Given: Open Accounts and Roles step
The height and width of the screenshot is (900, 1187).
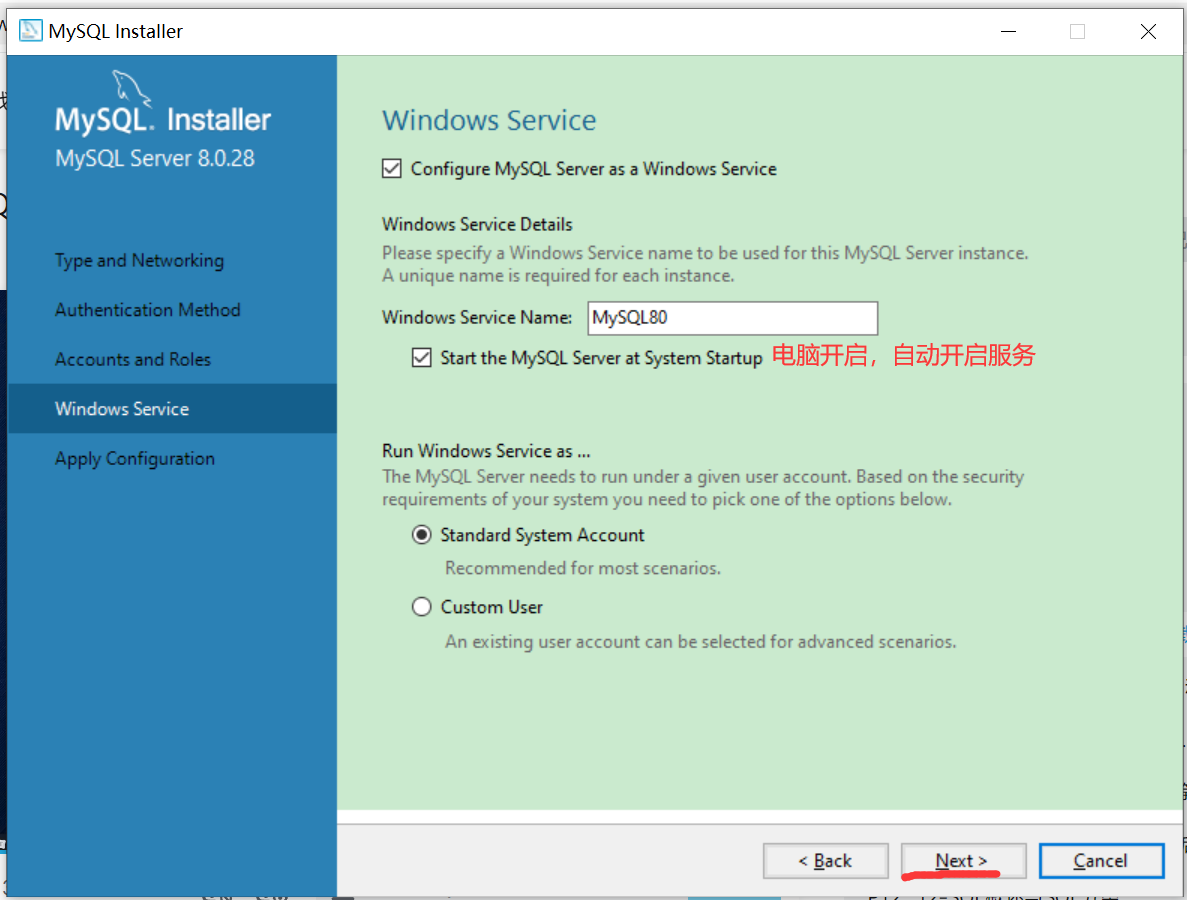Looking at the screenshot, I should (x=132, y=360).
